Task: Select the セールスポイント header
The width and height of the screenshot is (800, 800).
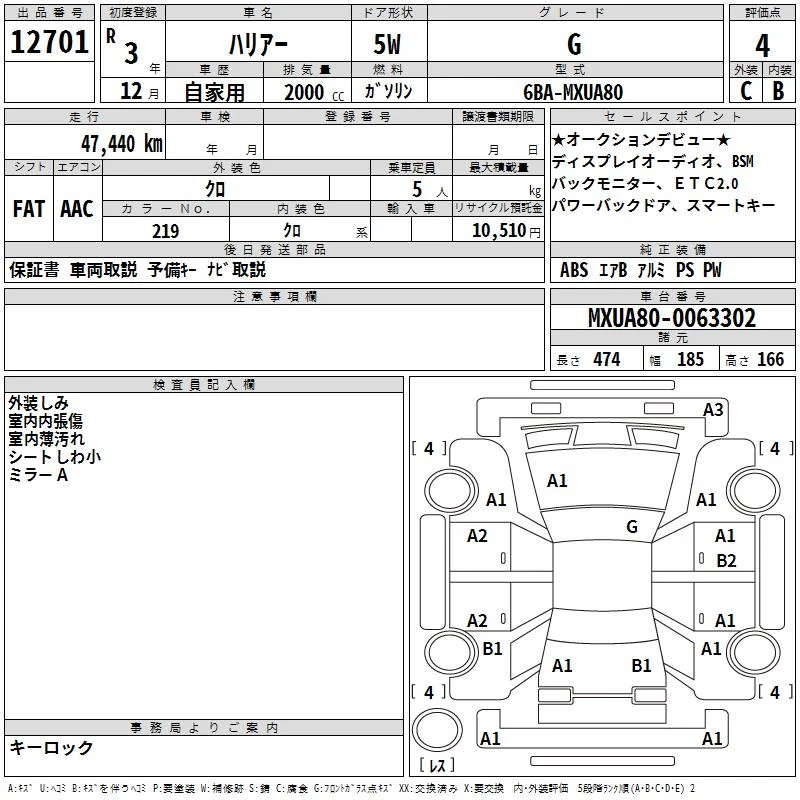Action: [672, 117]
